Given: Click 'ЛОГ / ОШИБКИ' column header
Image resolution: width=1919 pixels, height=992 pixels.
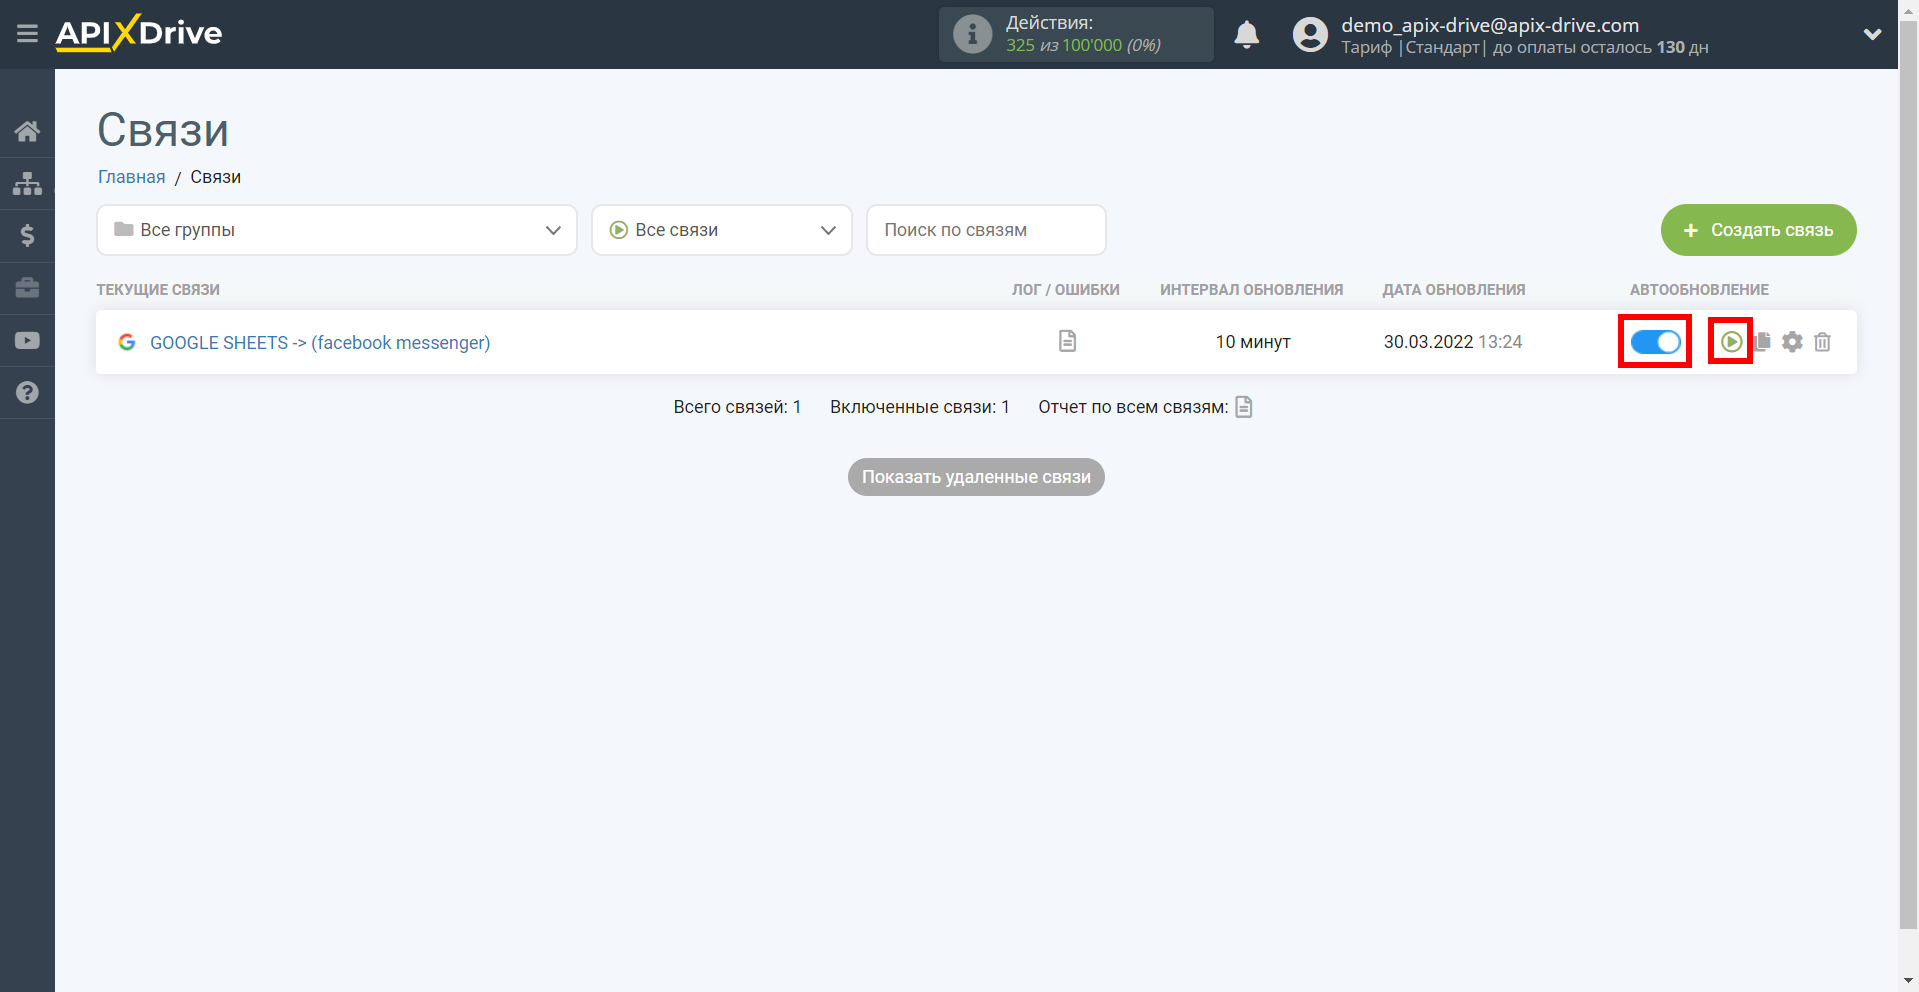Looking at the screenshot, I should pyautogui.click(x=1065, y=290).
